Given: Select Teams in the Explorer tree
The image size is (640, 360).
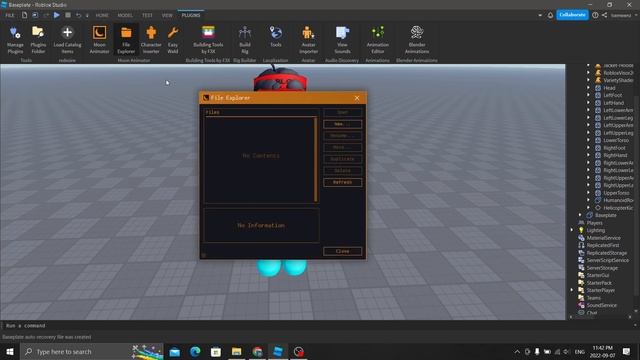Looking at the screenshot, I should 593,298.
